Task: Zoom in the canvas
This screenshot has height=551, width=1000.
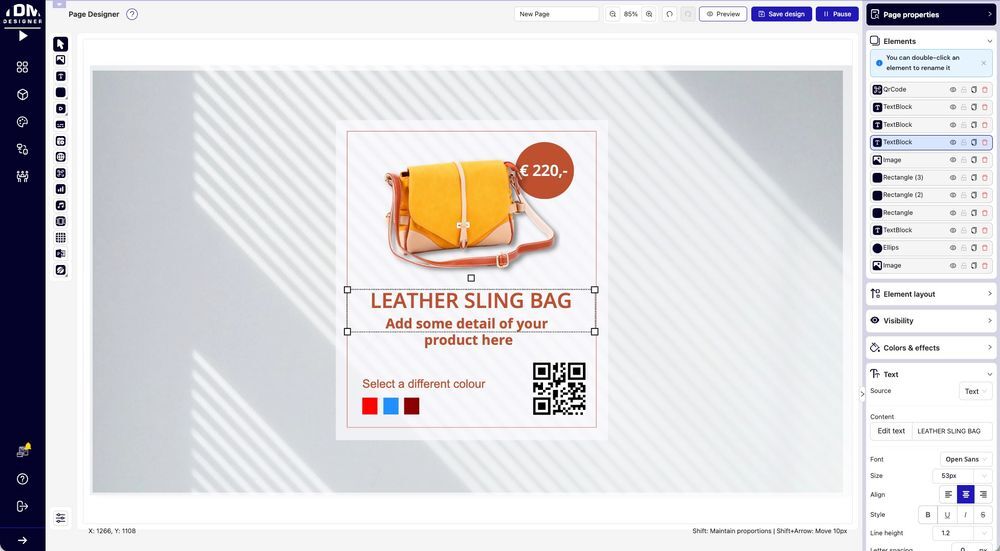Action: pyautogui.click(x=649, y=14)
